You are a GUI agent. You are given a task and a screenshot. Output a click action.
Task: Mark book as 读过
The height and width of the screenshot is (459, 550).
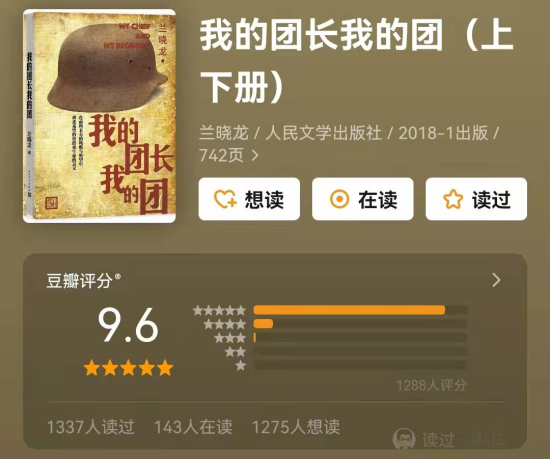coord(476,199)
